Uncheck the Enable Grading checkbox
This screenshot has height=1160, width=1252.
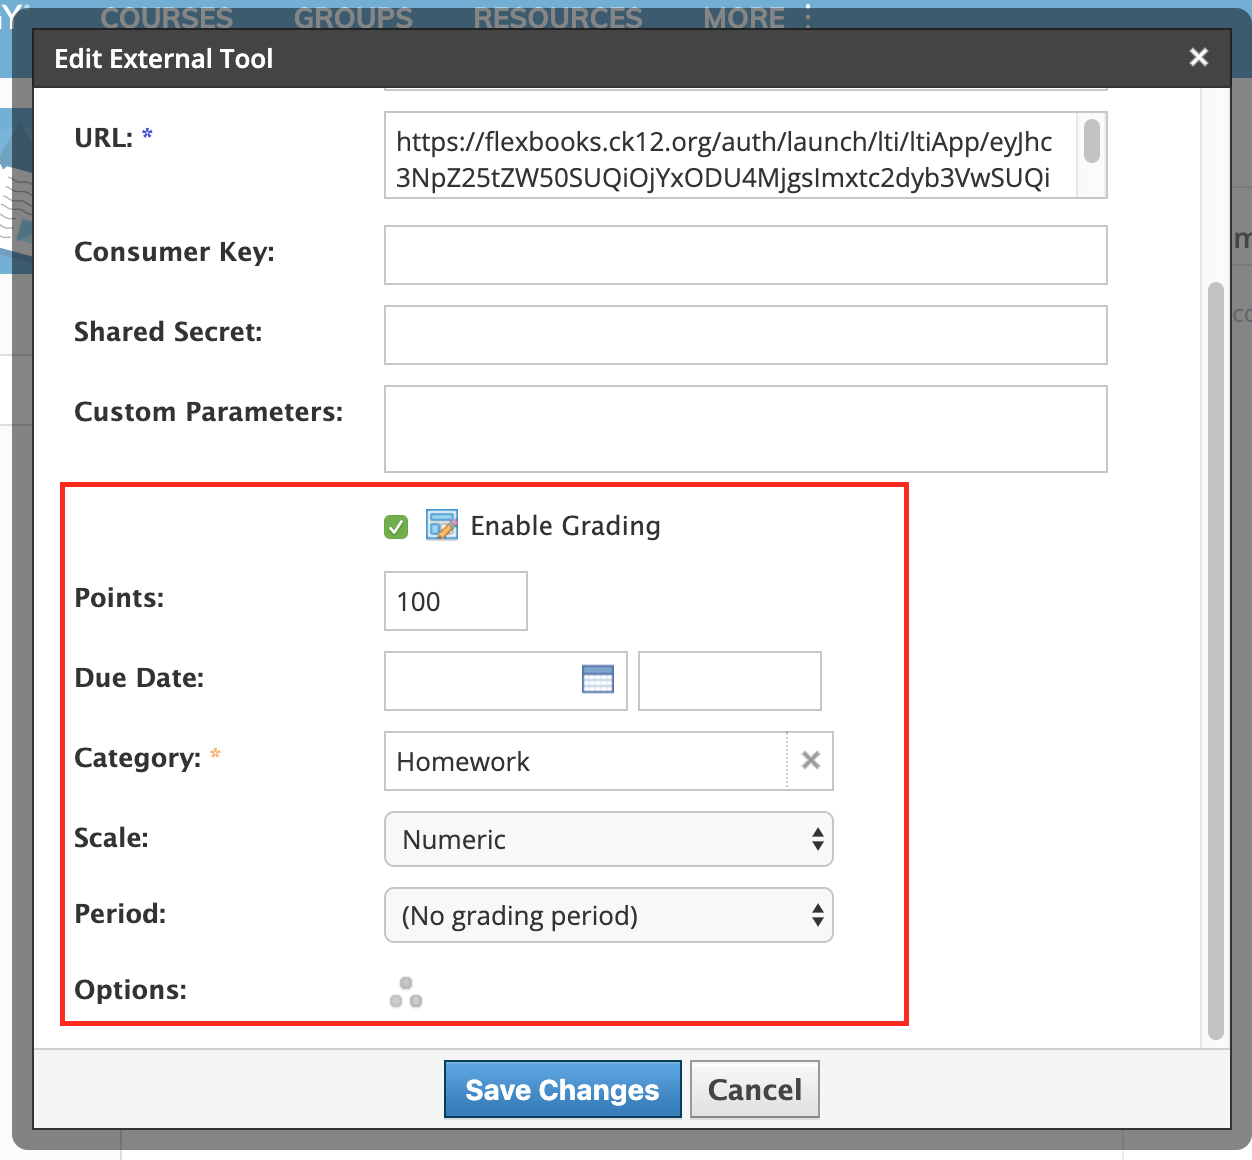click(396, 527)
